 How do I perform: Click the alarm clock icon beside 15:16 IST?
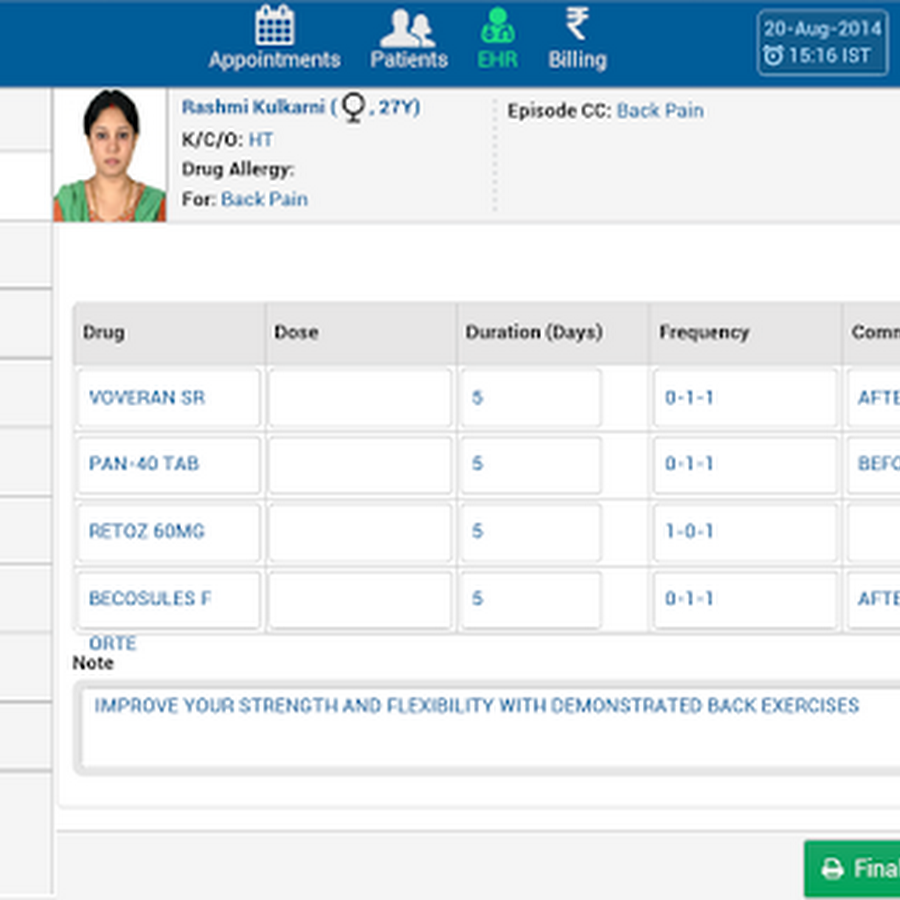[x=773, y=55]
